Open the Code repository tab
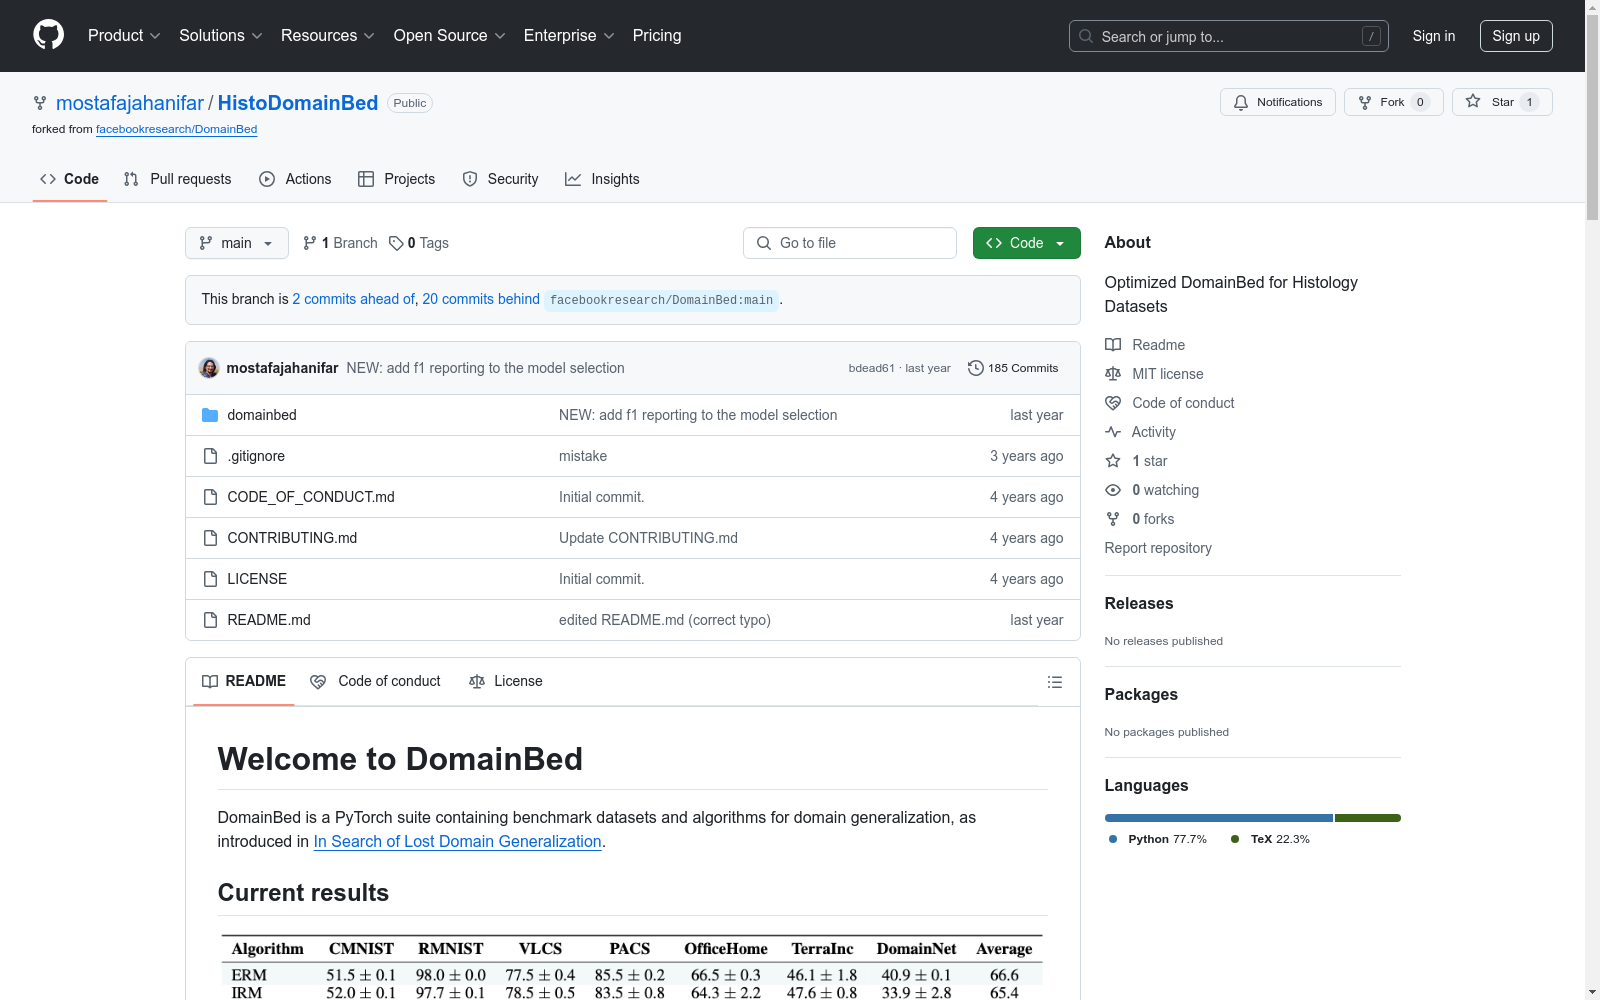The height and width of the screenshot is (1000, 1600). pos(70,179)
